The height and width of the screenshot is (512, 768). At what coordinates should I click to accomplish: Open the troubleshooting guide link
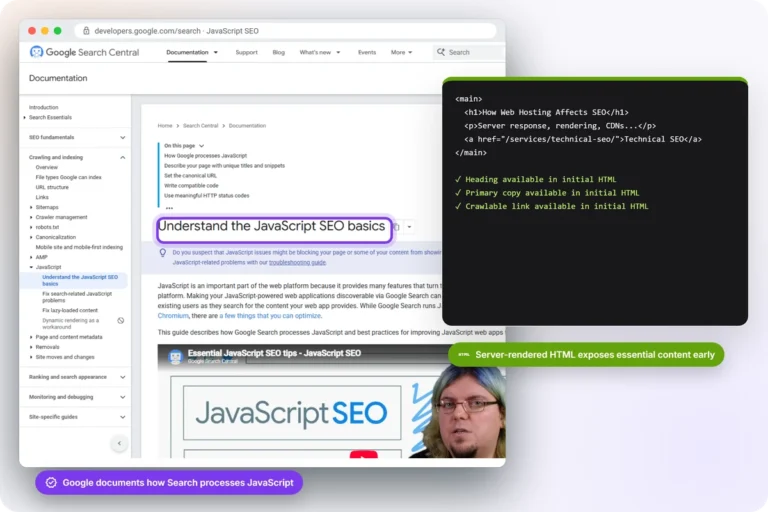pos(297,262)
